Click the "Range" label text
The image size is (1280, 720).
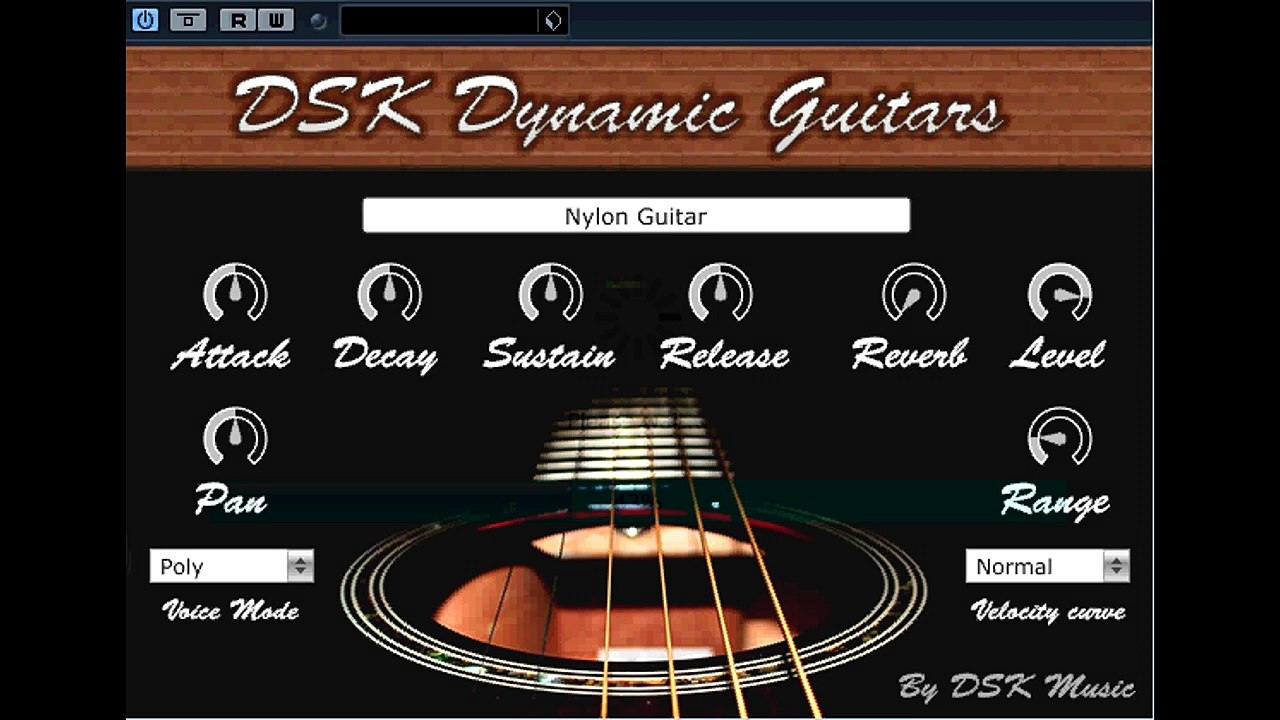point(1056,501)
